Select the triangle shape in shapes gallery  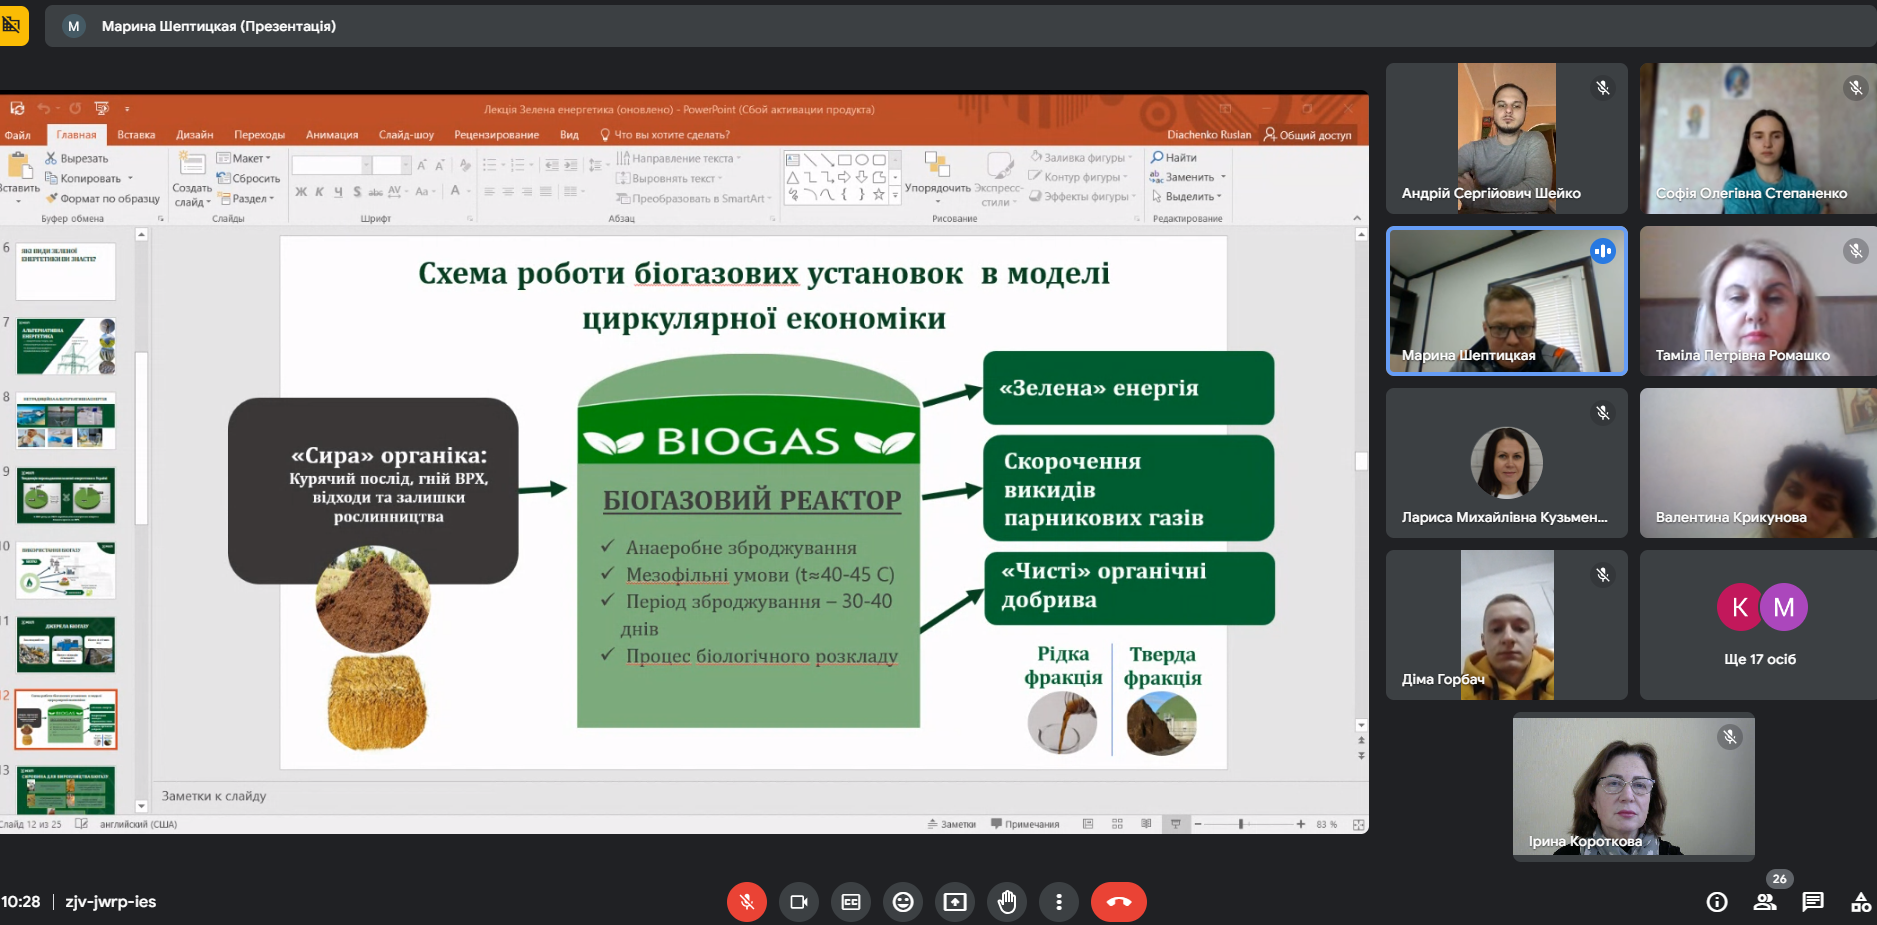(793, 177)
